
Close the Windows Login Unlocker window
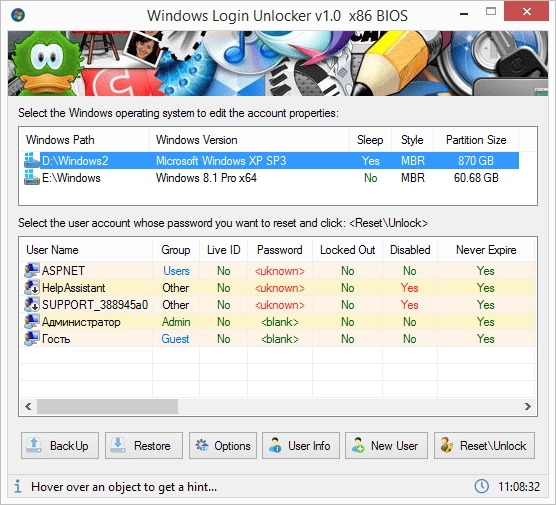527,12
